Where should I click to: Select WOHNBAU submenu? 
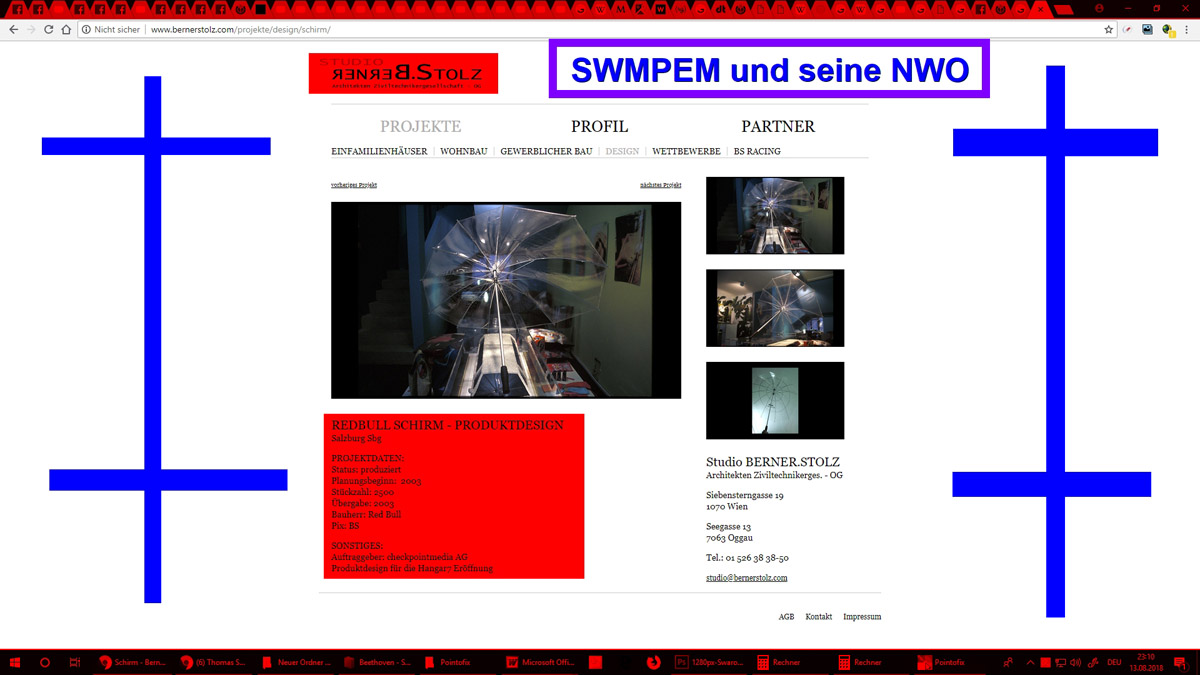[x=464, y=152]
